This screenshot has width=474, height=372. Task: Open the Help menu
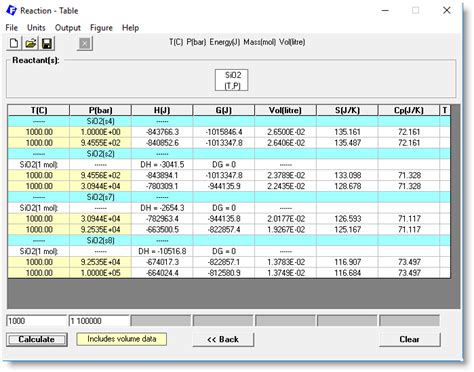tap(130, 28)
